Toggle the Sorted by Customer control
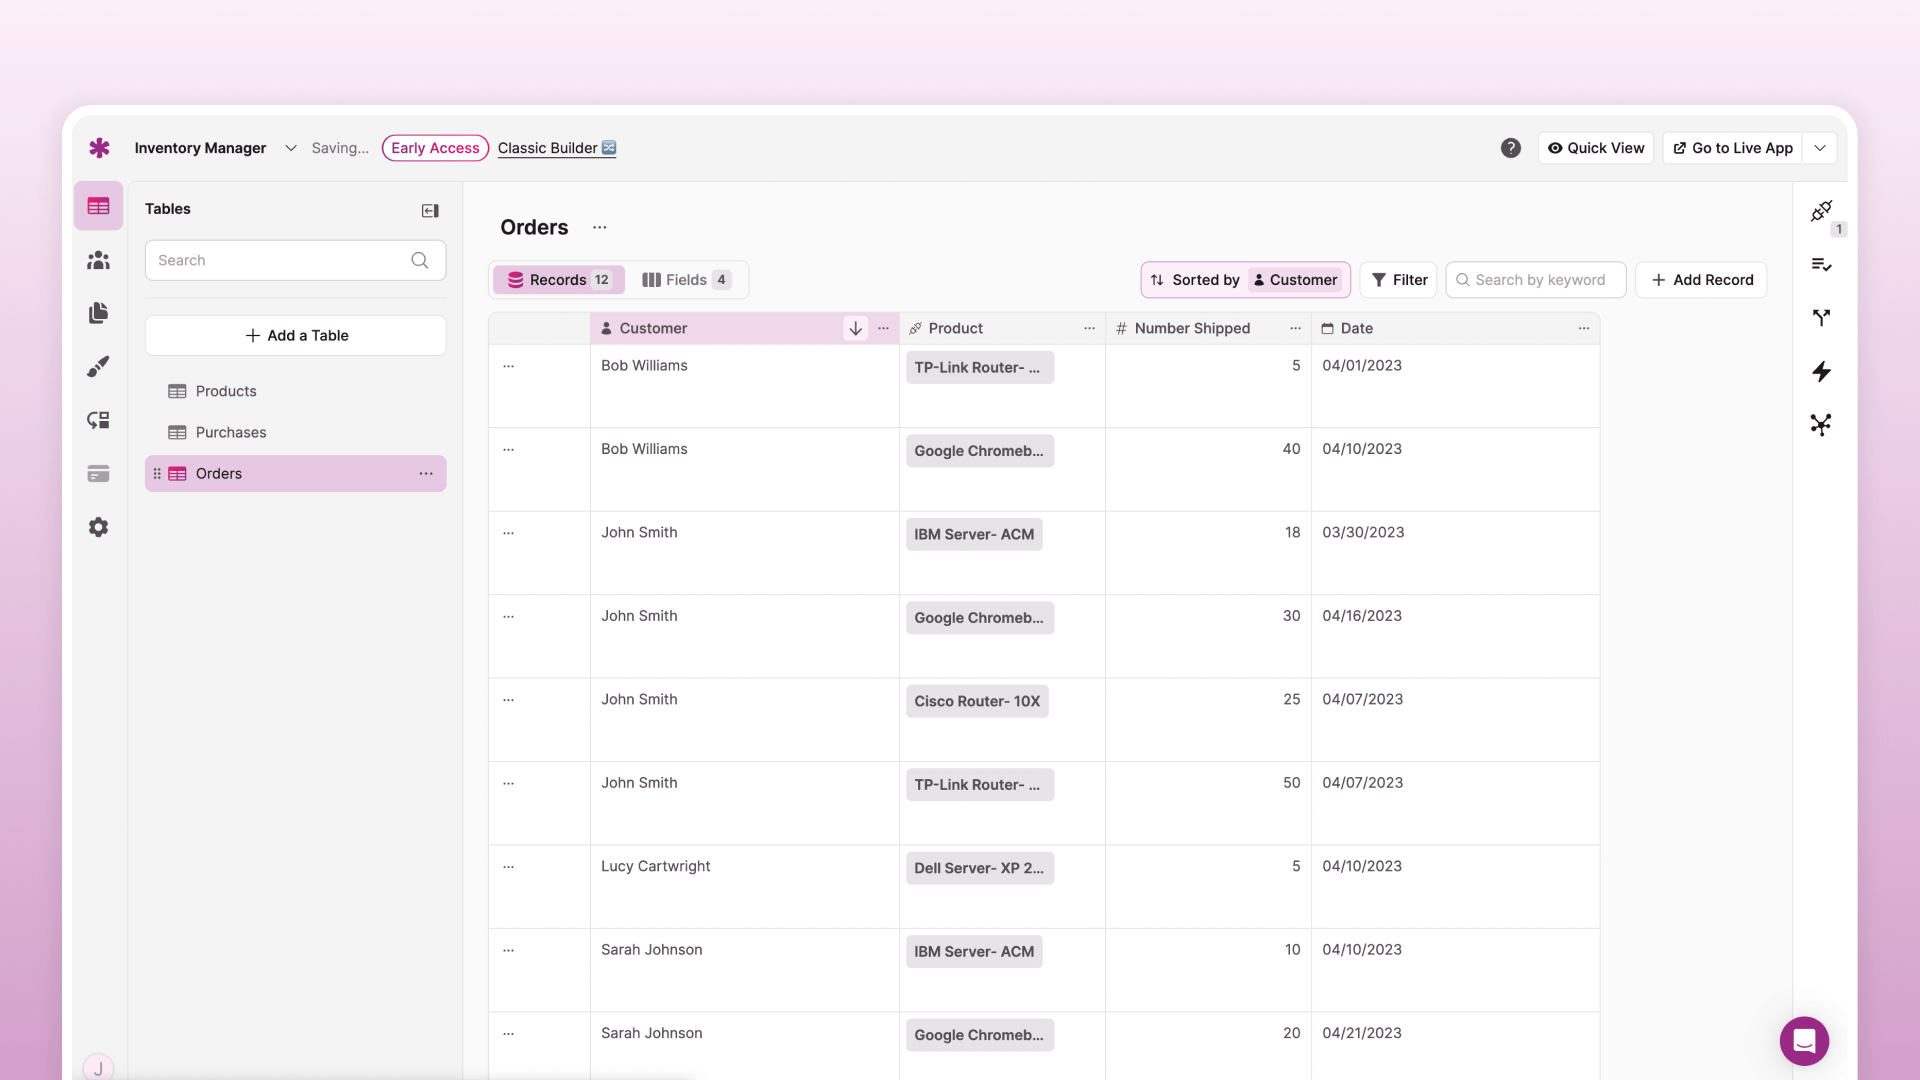 click(x=1245, y=280)
